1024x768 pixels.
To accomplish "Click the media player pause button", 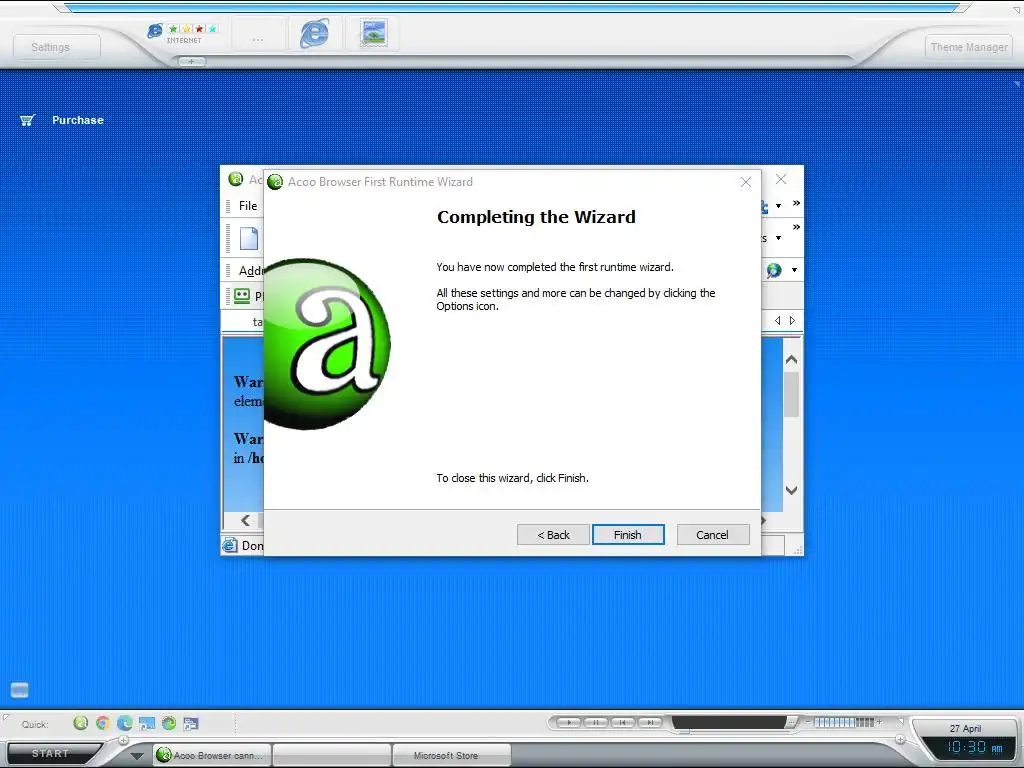I will pyautogui.click(x=596, y=722).
